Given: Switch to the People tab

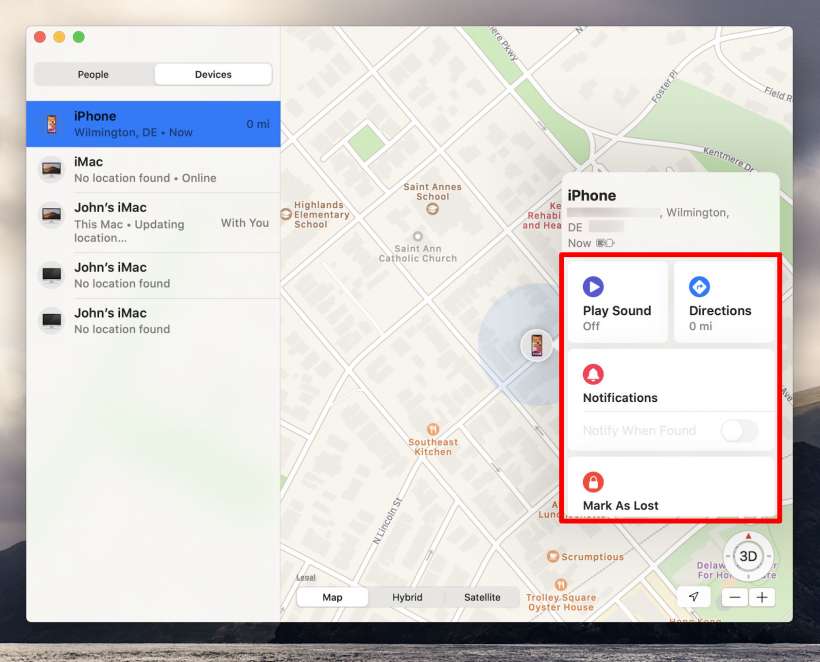Looking at the screenshot, I should point(94,74).
